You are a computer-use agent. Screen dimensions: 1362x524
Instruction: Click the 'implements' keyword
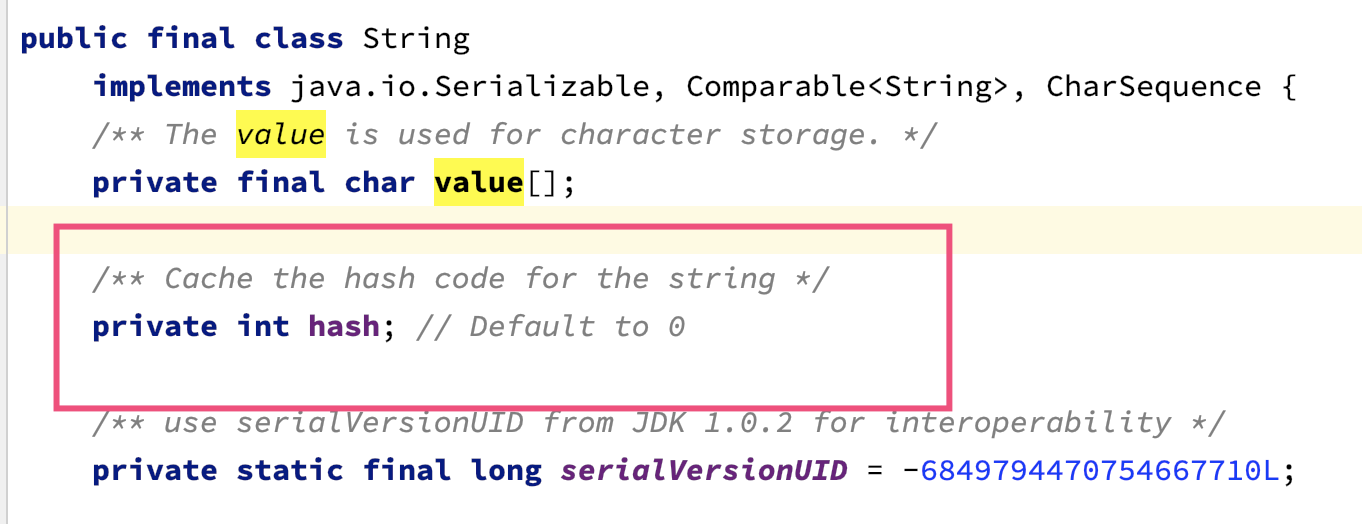(182, 87)
